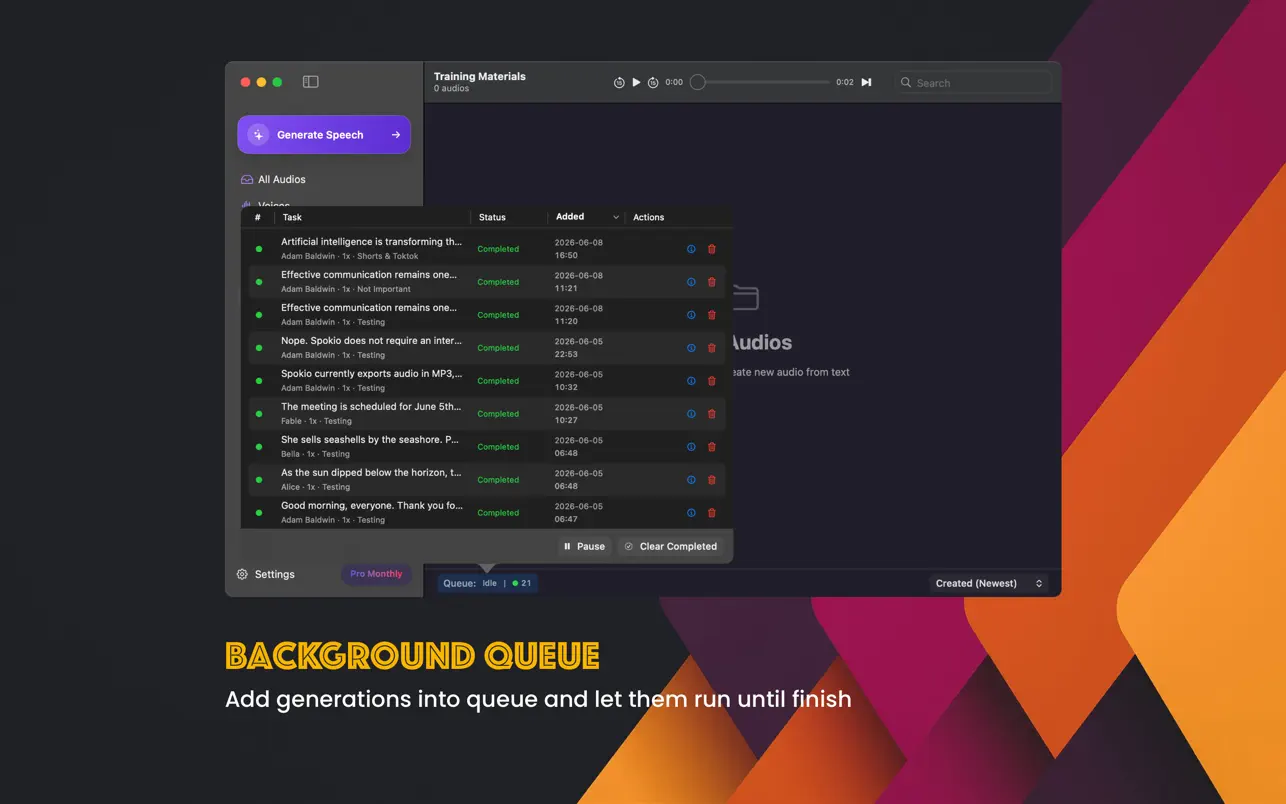Delete the Spokio currently exports task
This screenshot has height=804, width=1286.
[x=712, y=381]
